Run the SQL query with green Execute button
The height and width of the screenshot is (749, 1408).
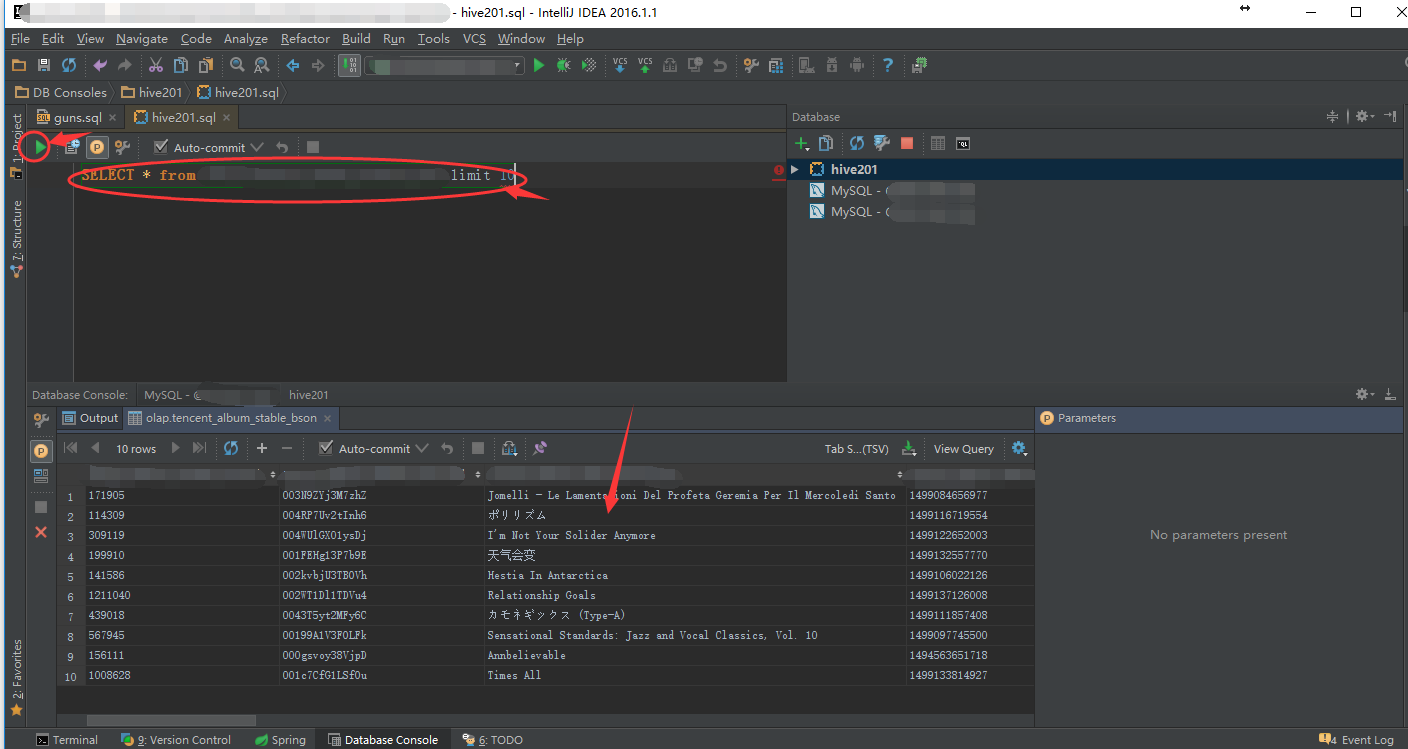click(39, 147)
